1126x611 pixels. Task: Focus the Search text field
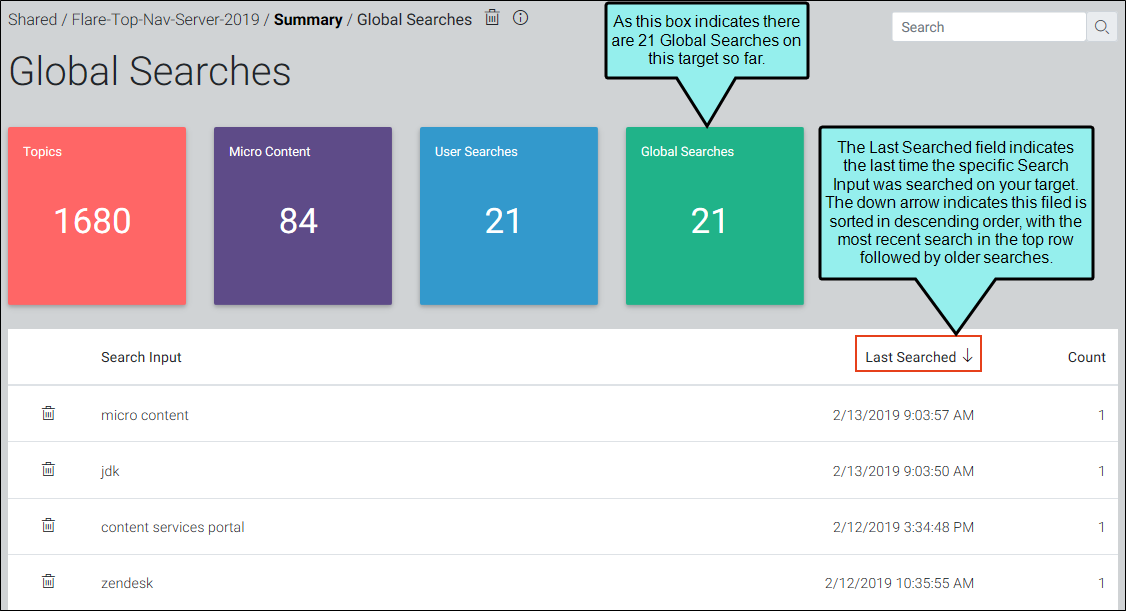(989, 27)
